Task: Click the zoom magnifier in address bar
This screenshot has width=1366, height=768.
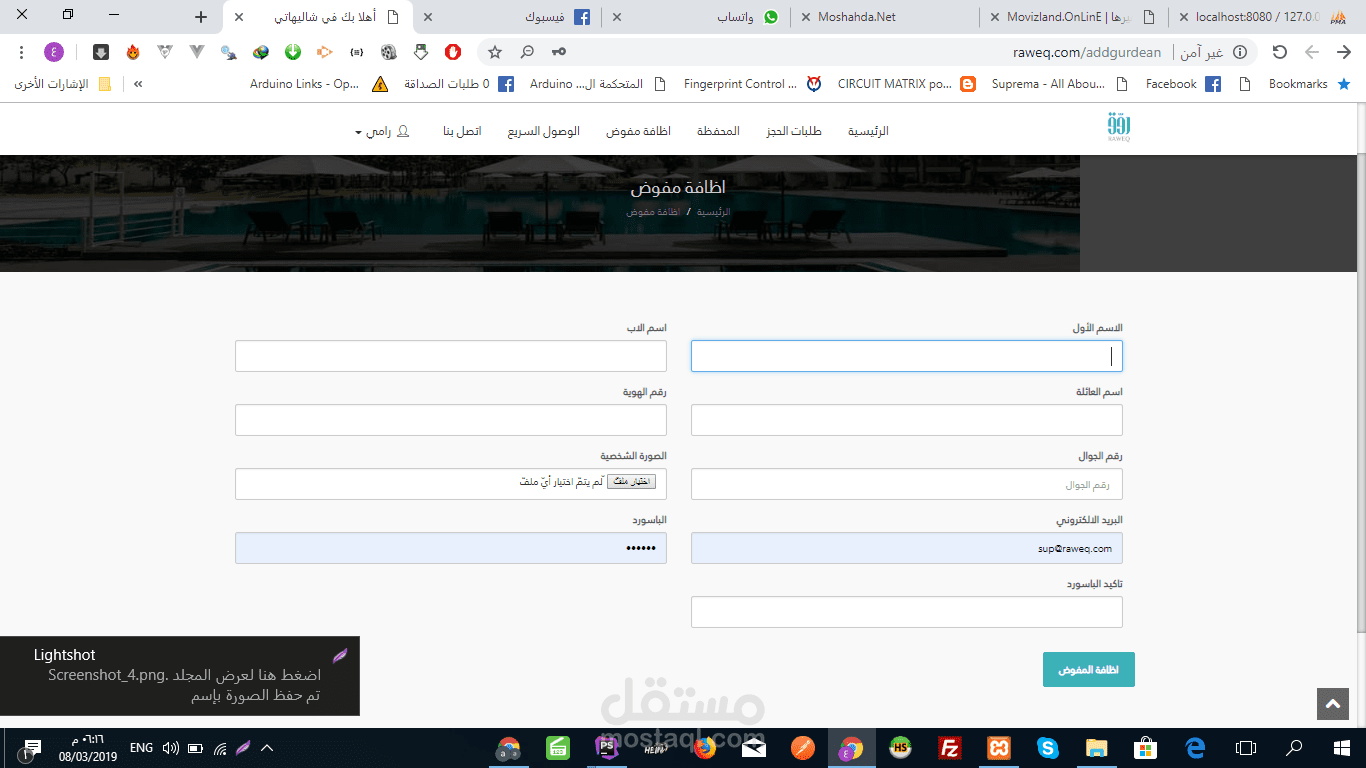Action: tap(527, 52)
